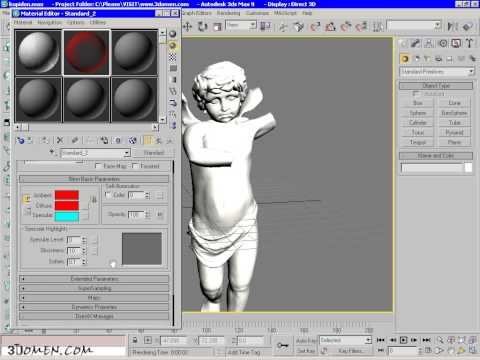Expand the Extended Parameters rollout
480x360 pixels.
pos(94,279)
